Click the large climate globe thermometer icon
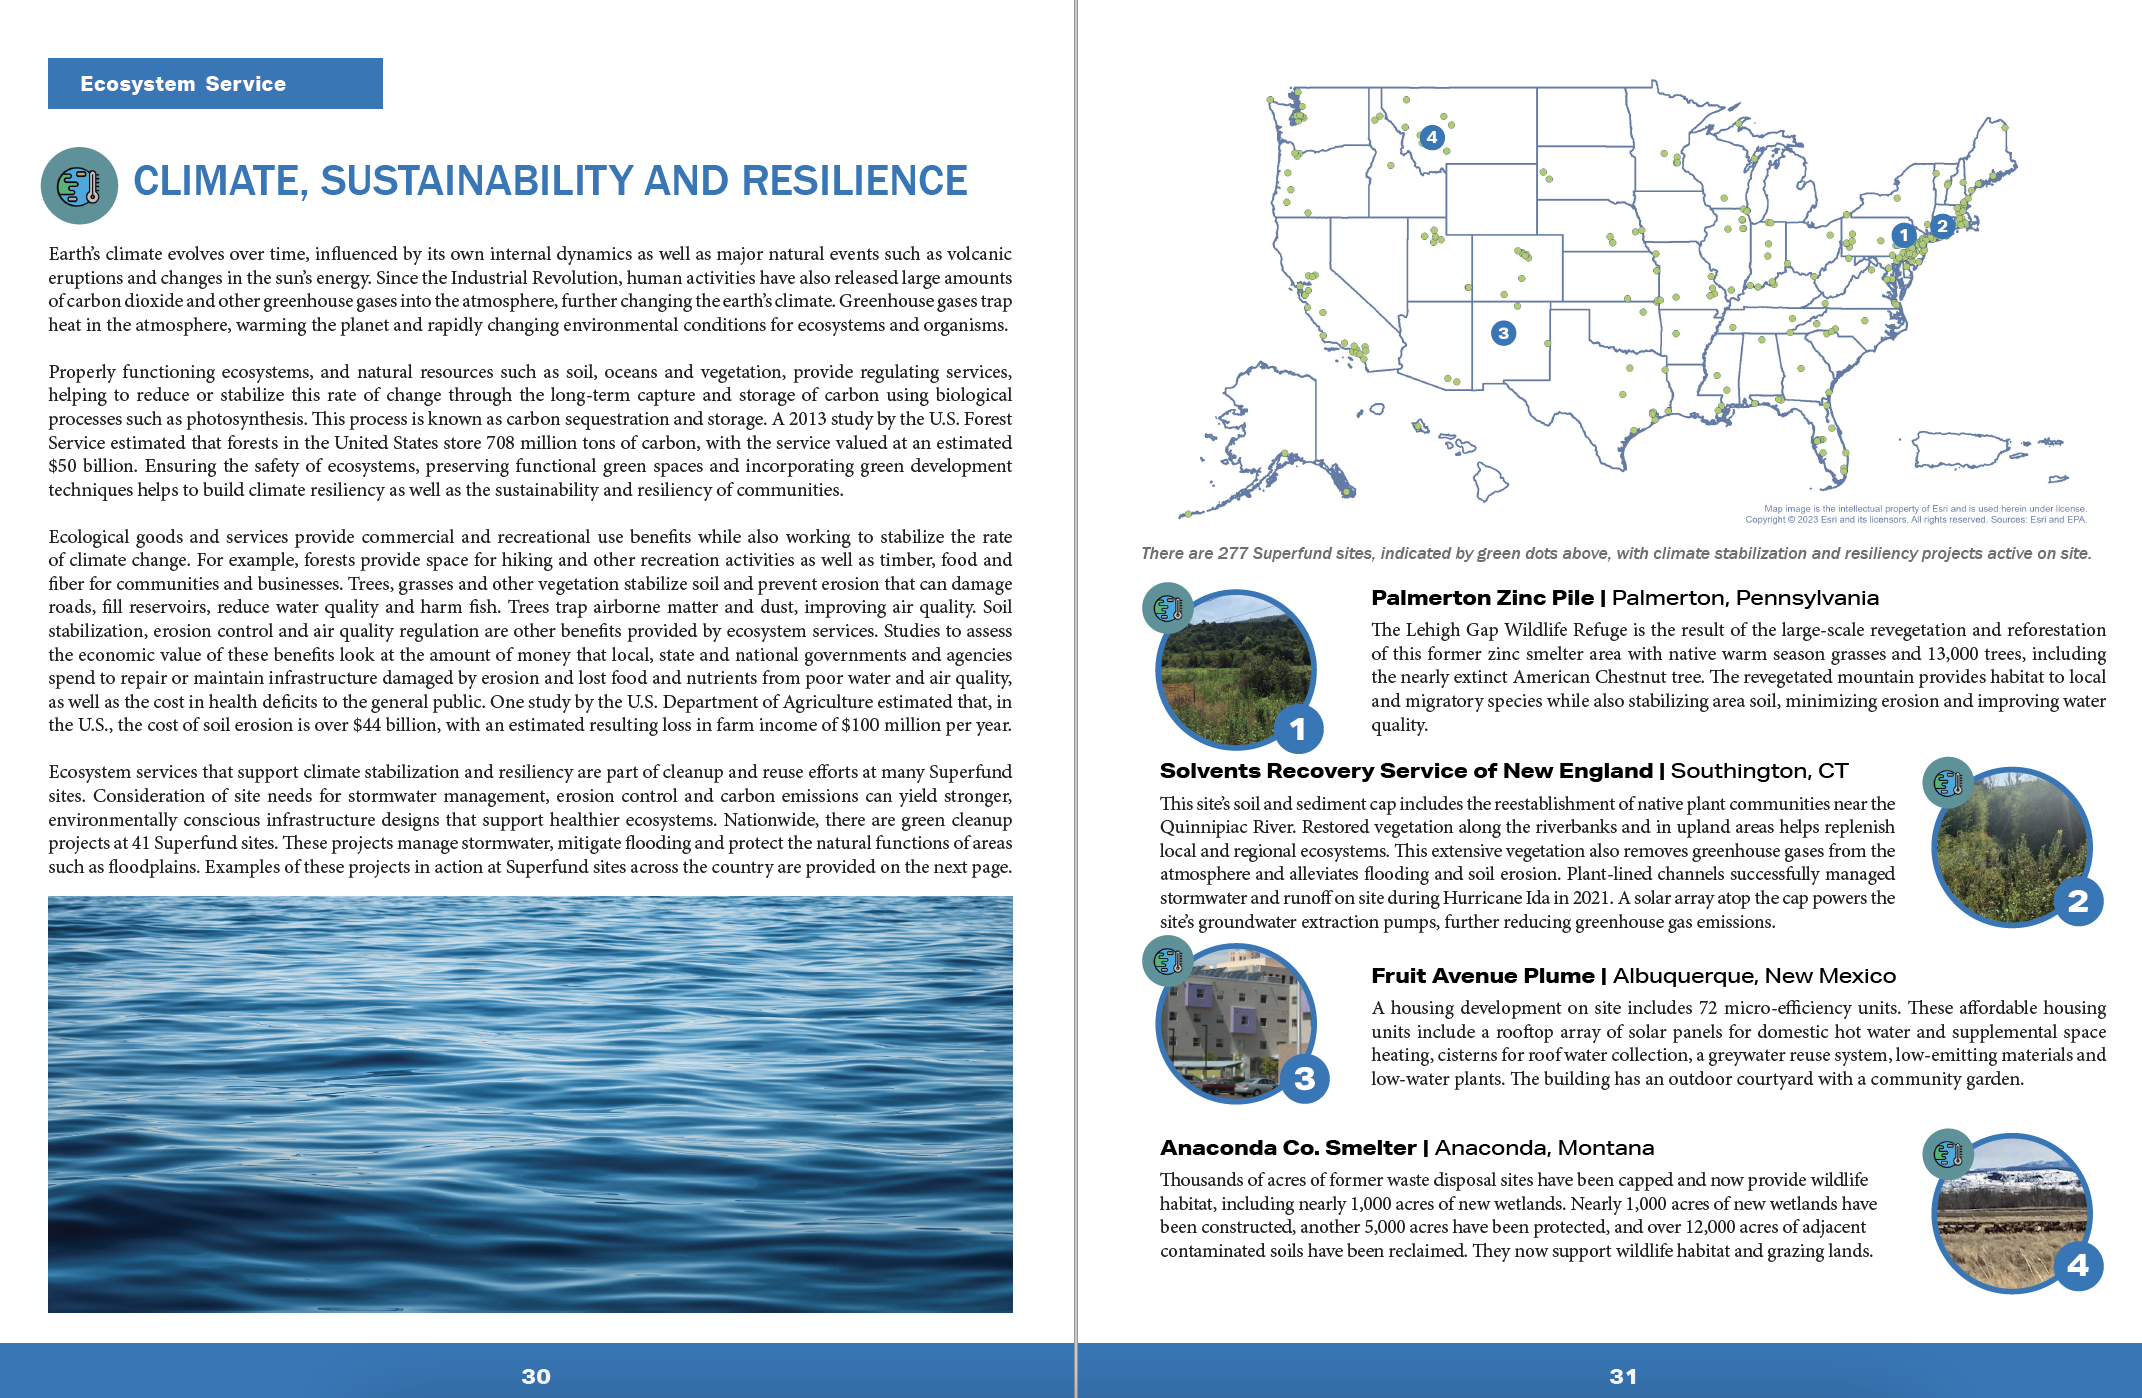2142x1398 pixels. click(79, 185)
